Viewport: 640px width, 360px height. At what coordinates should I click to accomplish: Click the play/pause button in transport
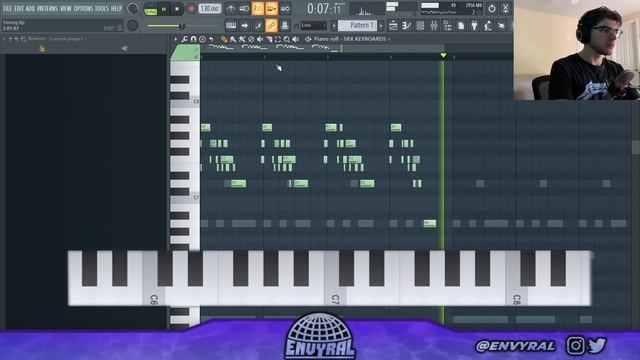click(x=163, y=9)
